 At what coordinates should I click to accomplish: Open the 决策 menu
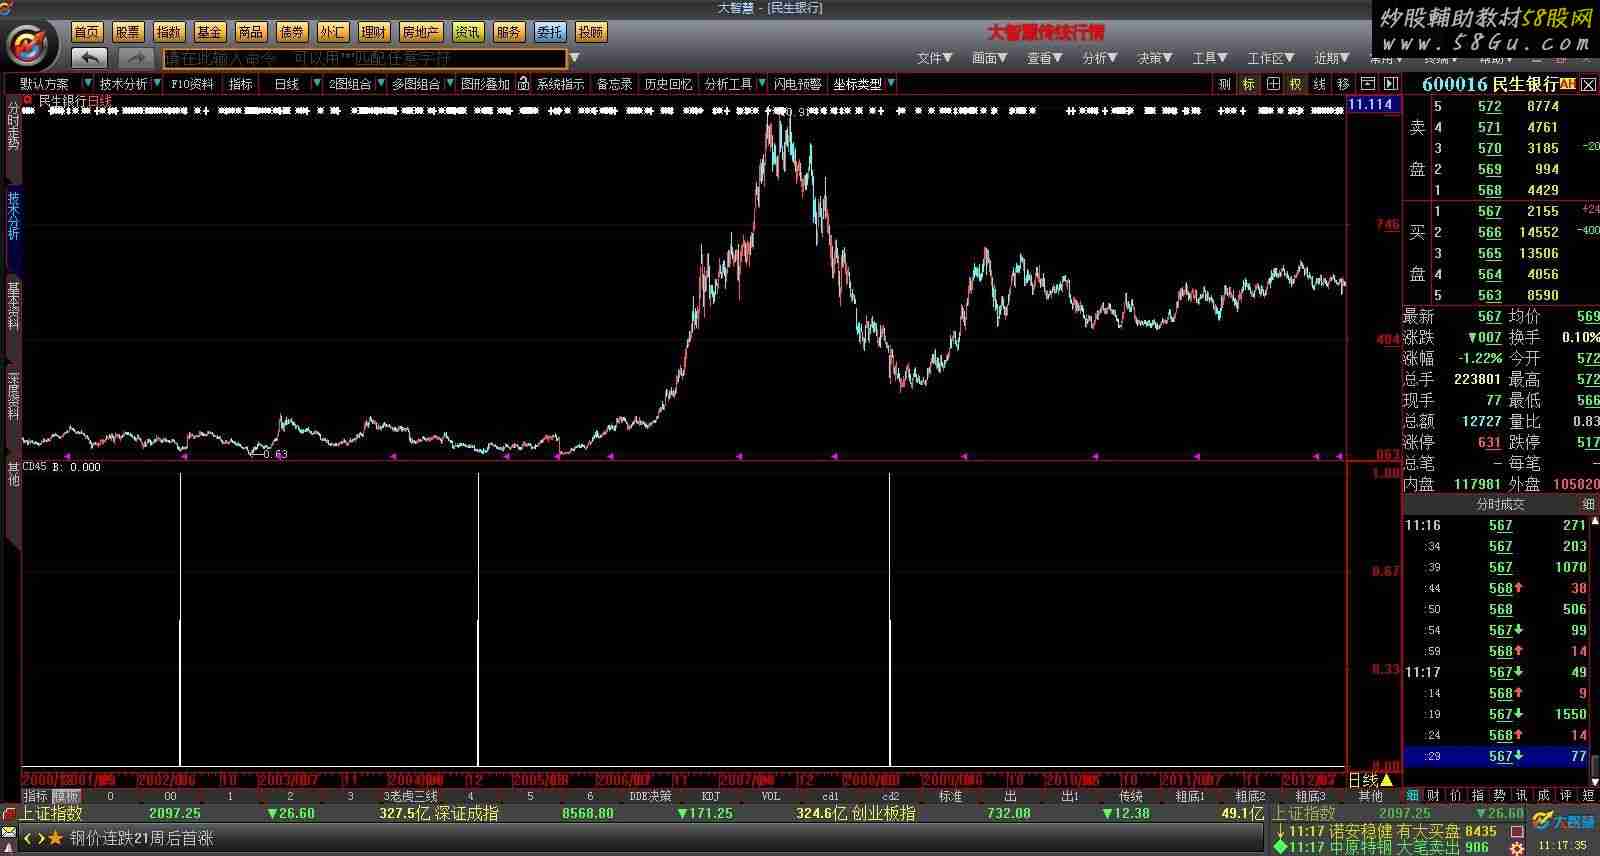pyautogui.click(x=1154, y=58)
